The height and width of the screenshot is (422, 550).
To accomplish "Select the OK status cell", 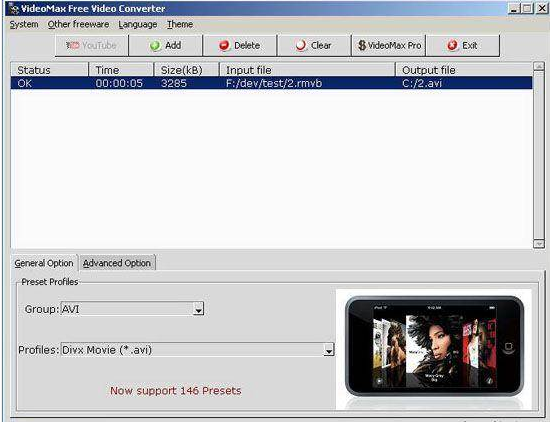I will point(25,83).
